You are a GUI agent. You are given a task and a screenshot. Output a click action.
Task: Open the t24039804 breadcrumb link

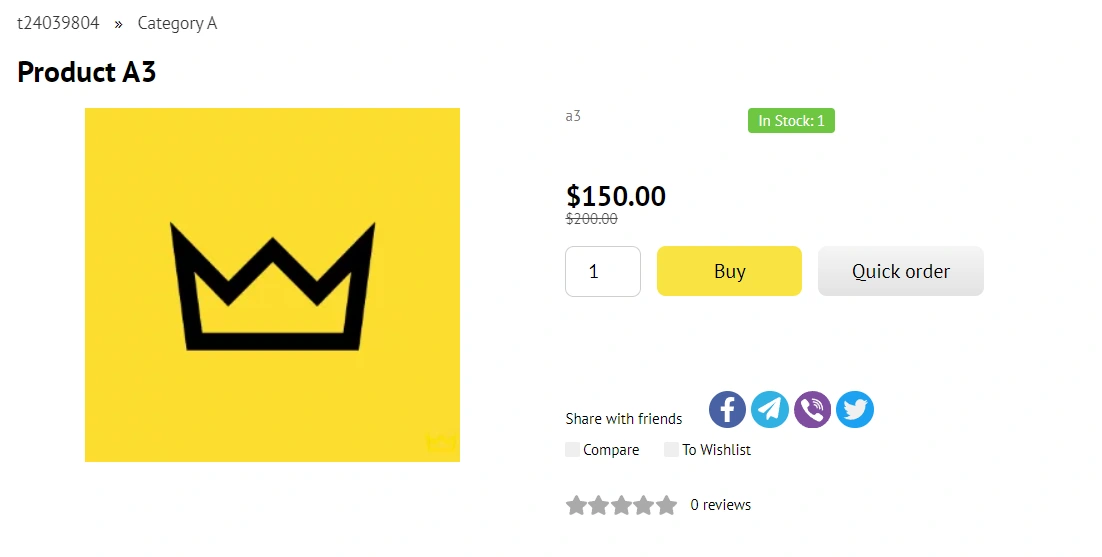point(58,23)
